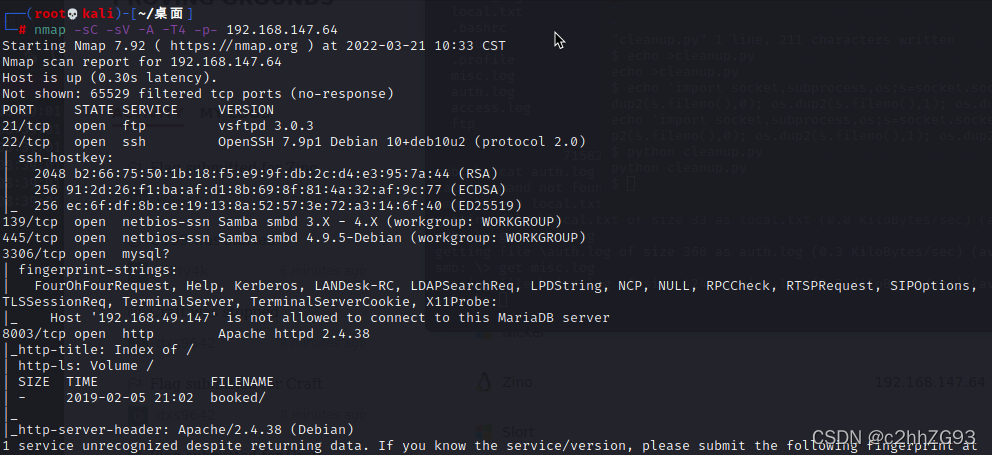
Task: Click the RSA ssh-hostkey fingerprint line
Action: pyautogui.click(x=266, y=173)
